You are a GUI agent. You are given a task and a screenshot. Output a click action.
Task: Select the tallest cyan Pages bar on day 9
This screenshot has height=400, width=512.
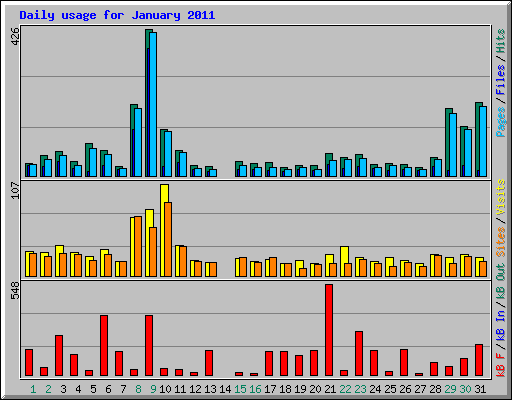pos(153,104)
